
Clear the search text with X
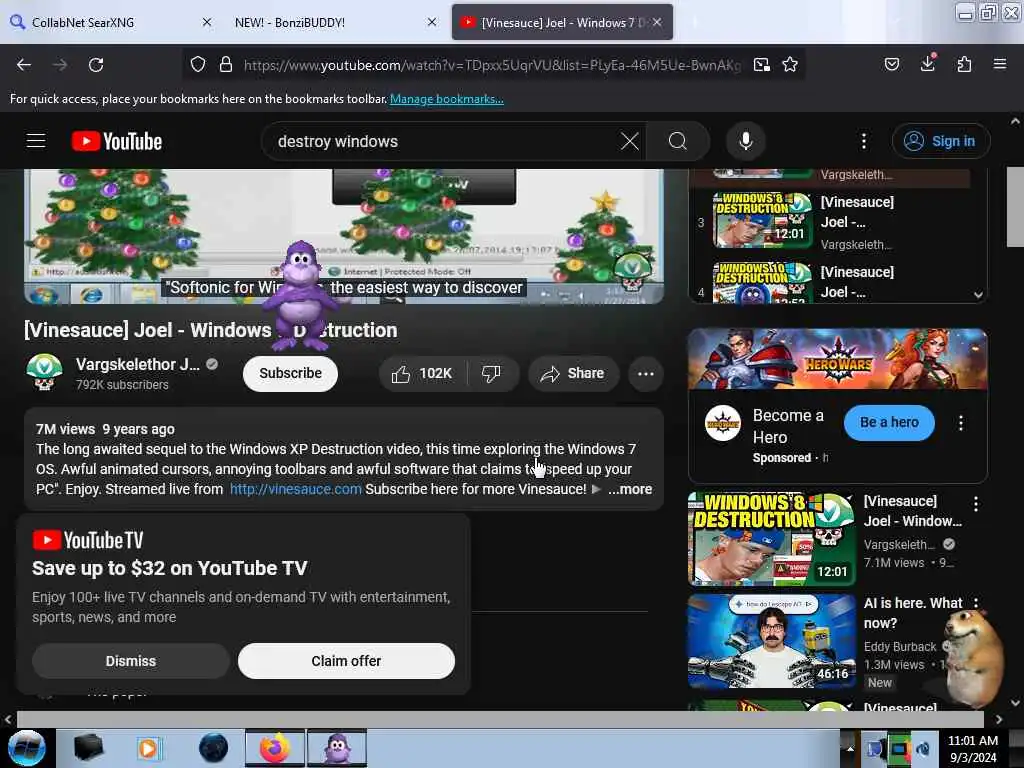[x=630, y=141]
